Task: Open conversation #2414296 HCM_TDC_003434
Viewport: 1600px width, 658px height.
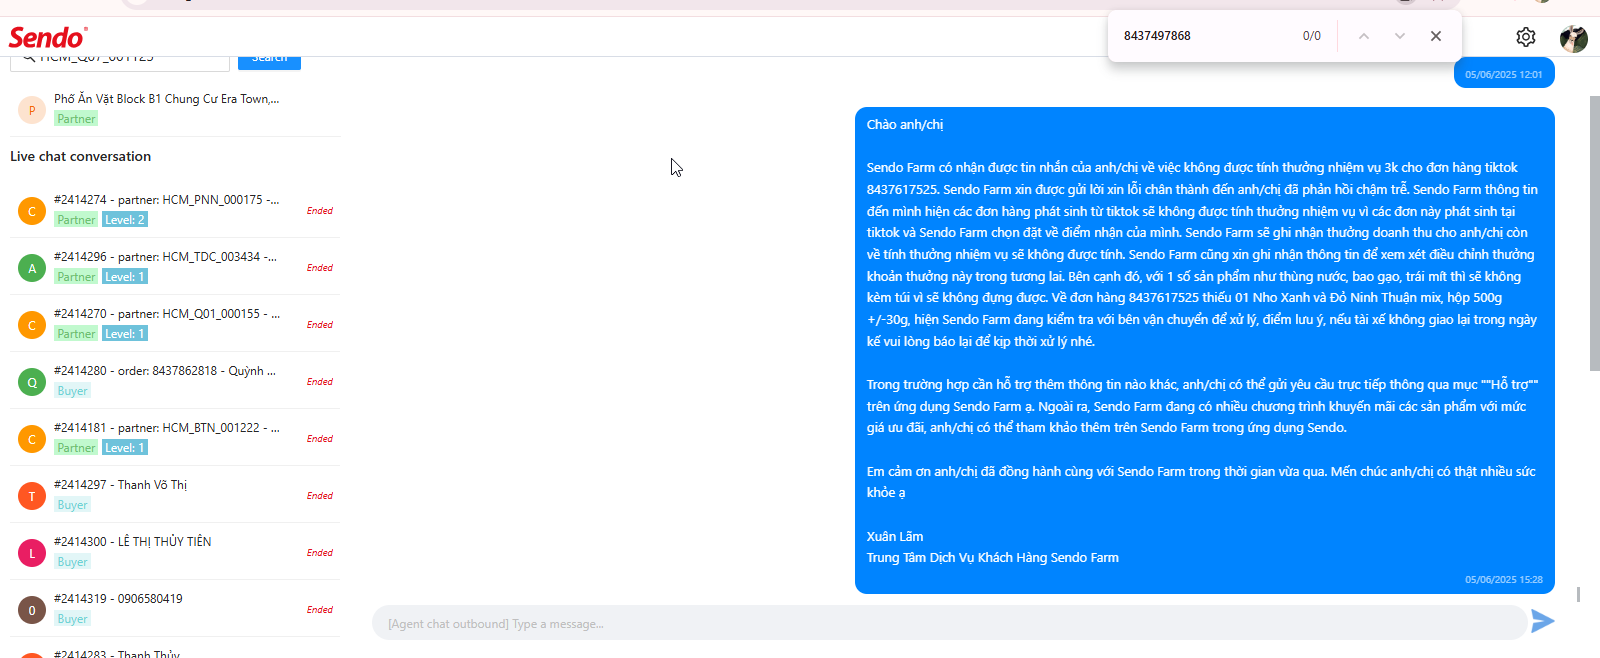Action: coord(175,267)
